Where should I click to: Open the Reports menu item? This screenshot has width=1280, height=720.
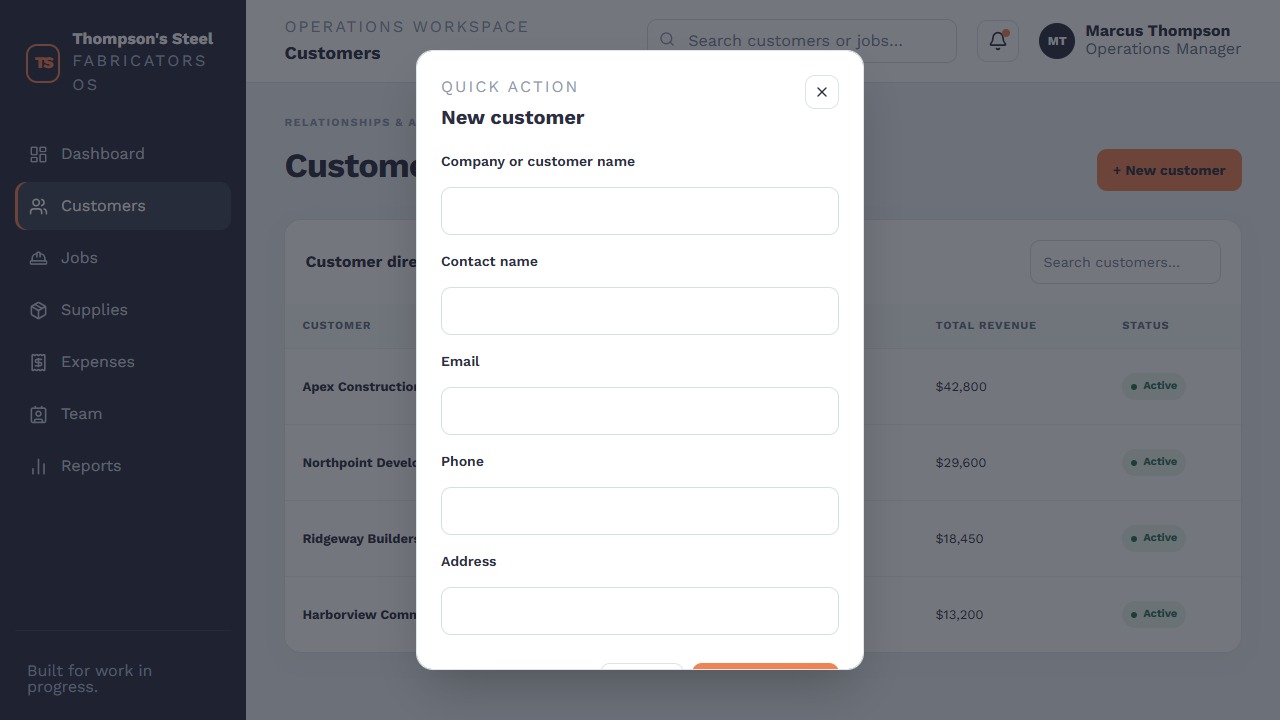pyautogui.click(x=123, y=466)
